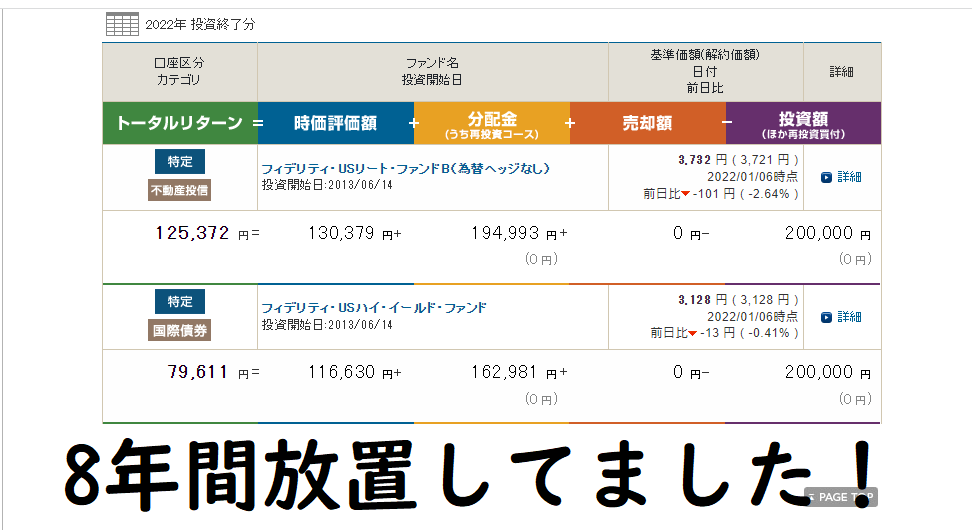The image size is (972, 530).
Task: Select total return value 79,611 円
Action: 208,373
